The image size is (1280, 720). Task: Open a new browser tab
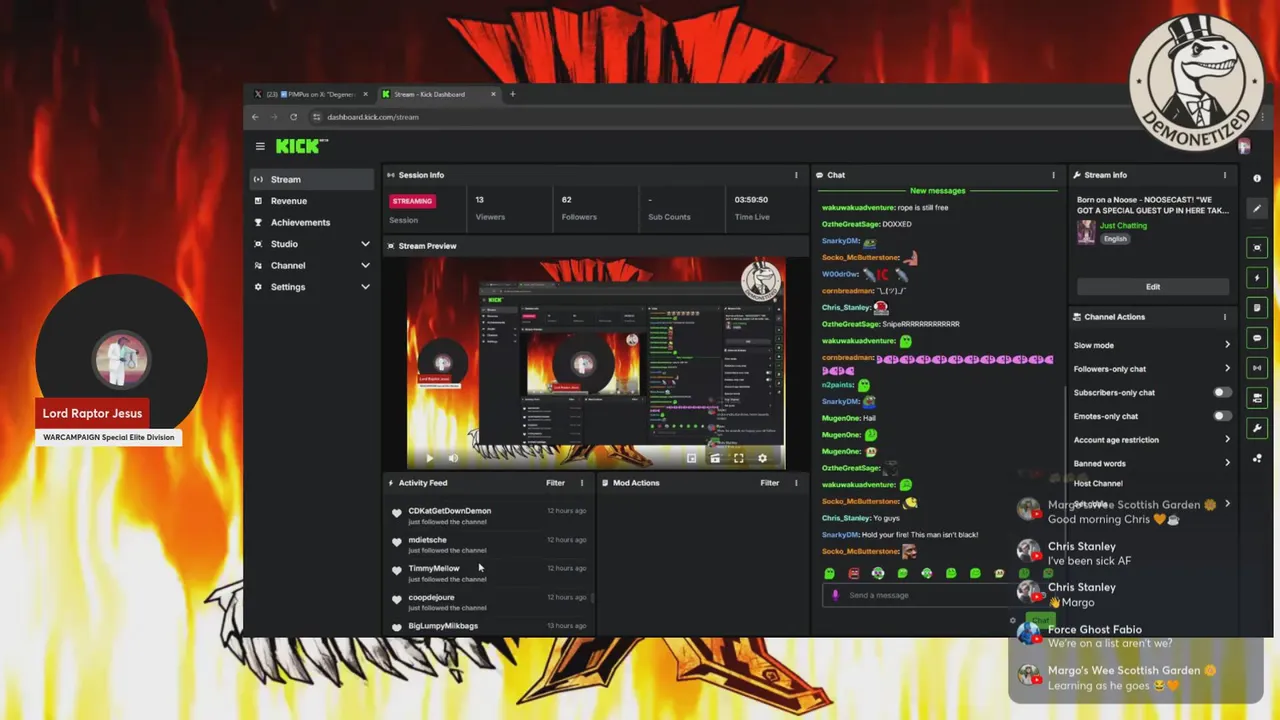pyautogui.click(x=512, y=94)
